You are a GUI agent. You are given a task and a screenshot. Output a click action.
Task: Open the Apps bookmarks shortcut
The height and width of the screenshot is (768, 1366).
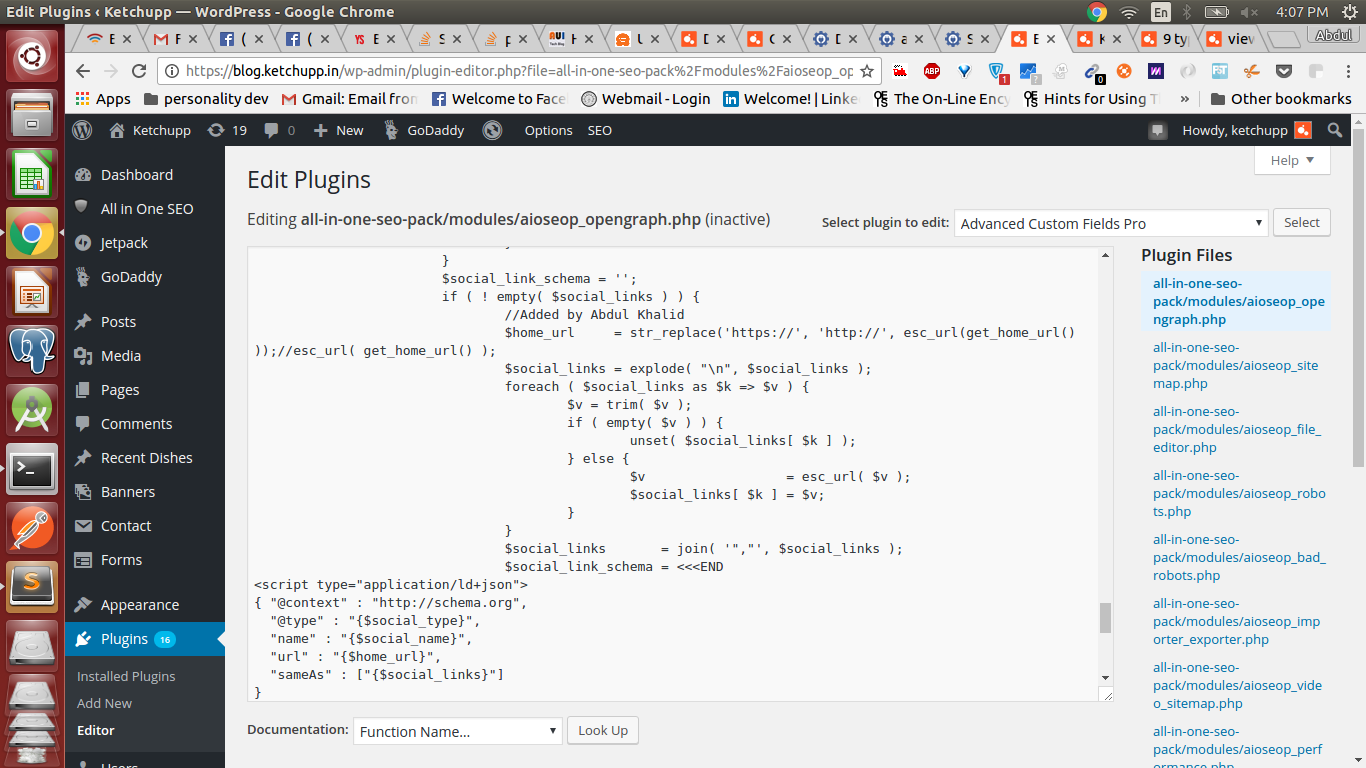(x=103, y=99)
